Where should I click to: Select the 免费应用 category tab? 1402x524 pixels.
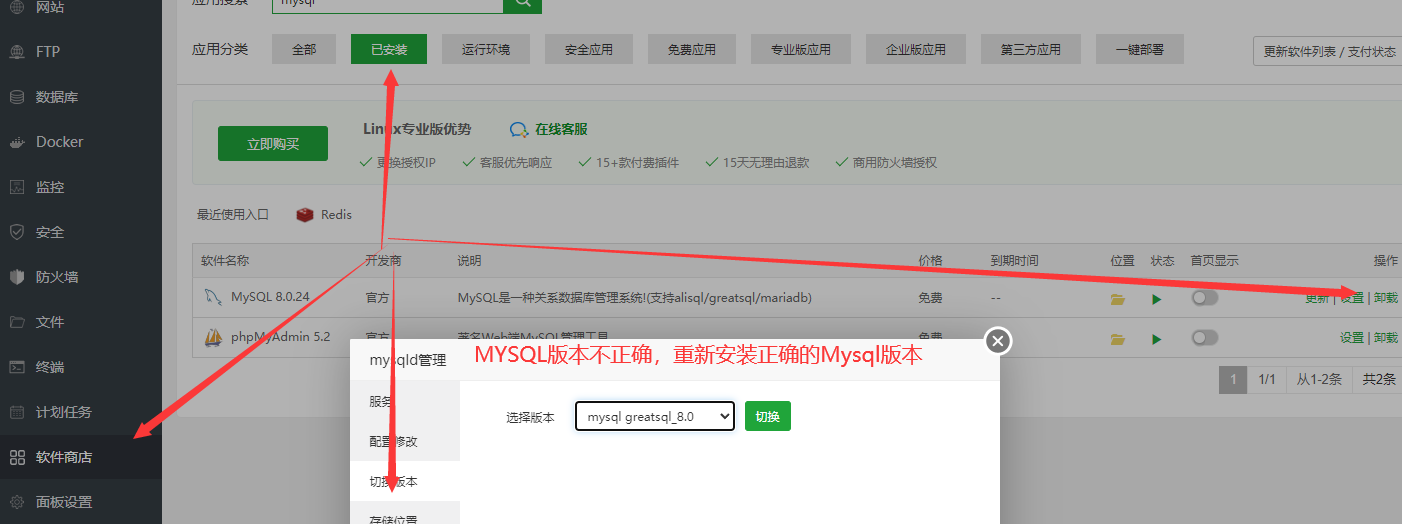692,49
